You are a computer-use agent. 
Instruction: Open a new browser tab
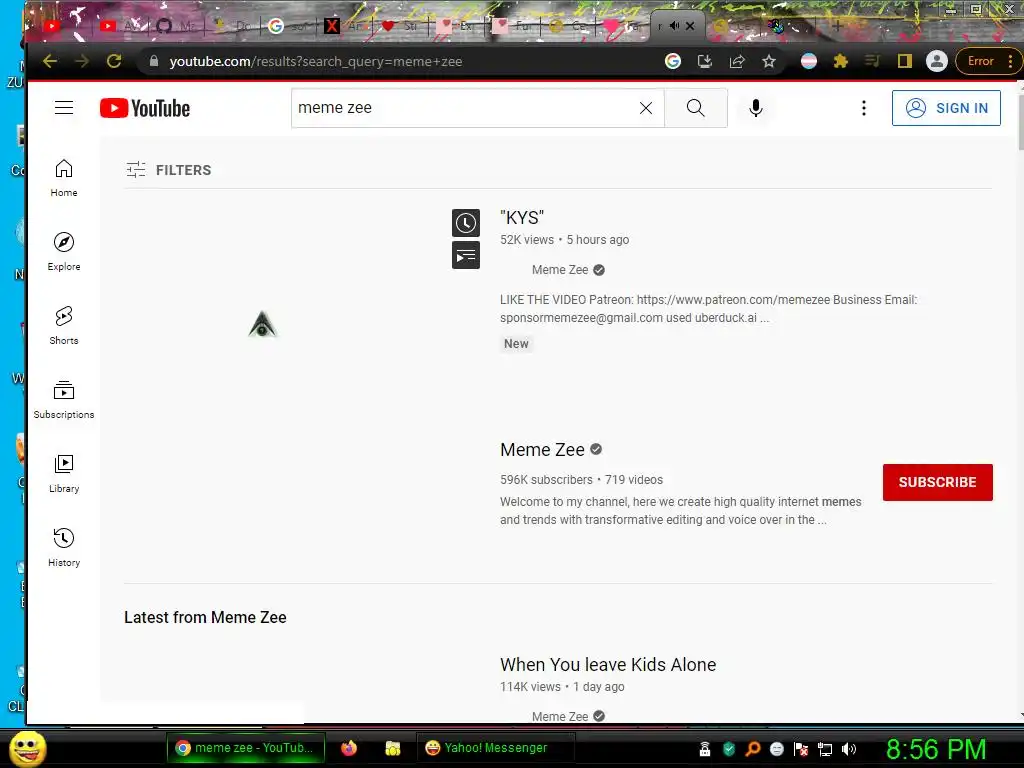coord(837,26)
